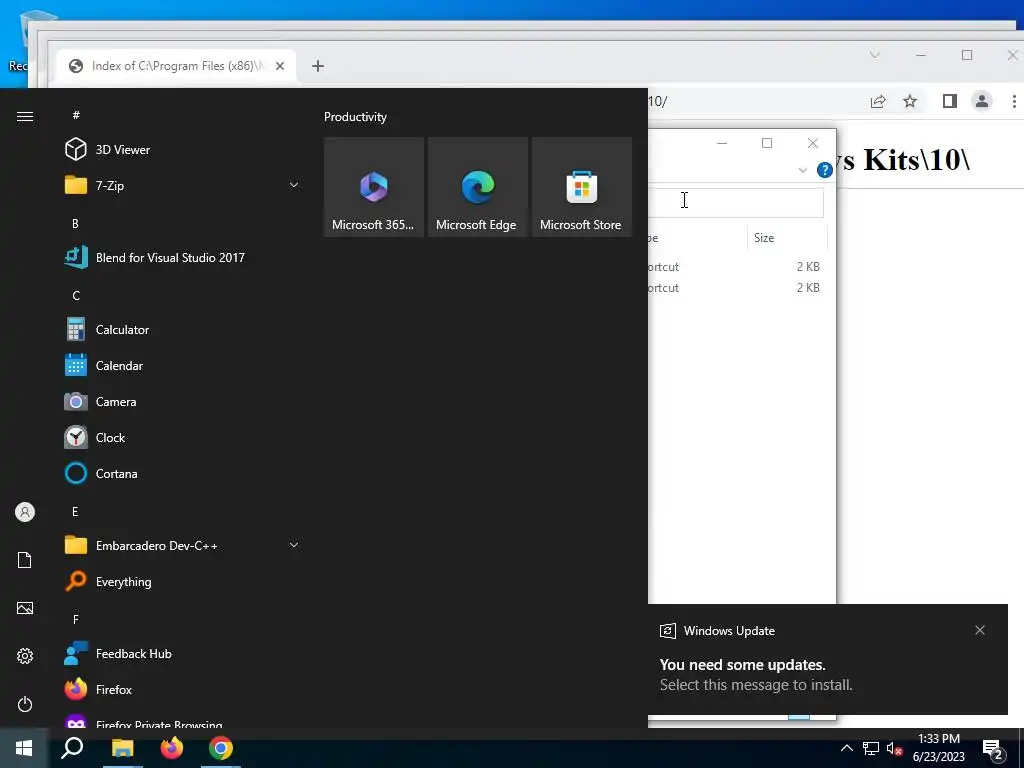
Task: Open the user account icon in Start sidebar
Action: coord(25,512)
